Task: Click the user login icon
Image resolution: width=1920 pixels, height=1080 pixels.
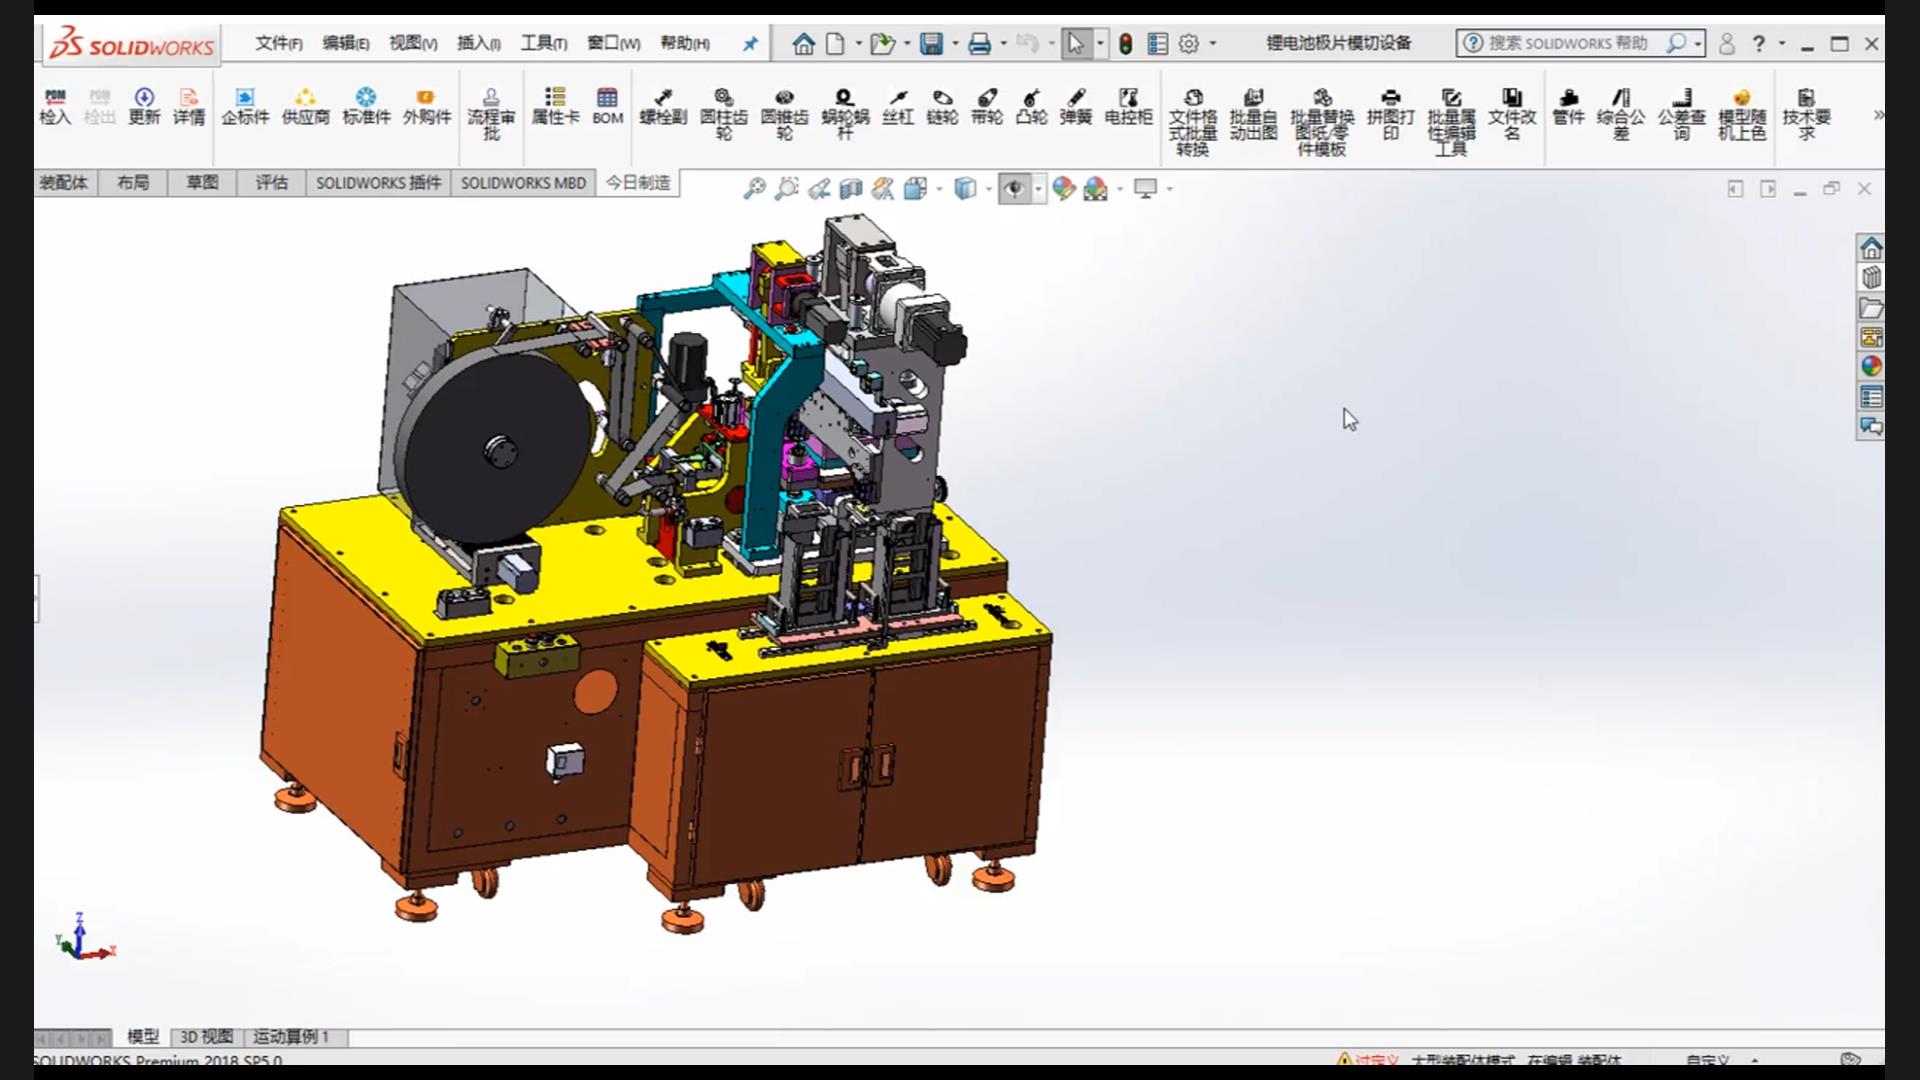Action: tap(1727, 43)
